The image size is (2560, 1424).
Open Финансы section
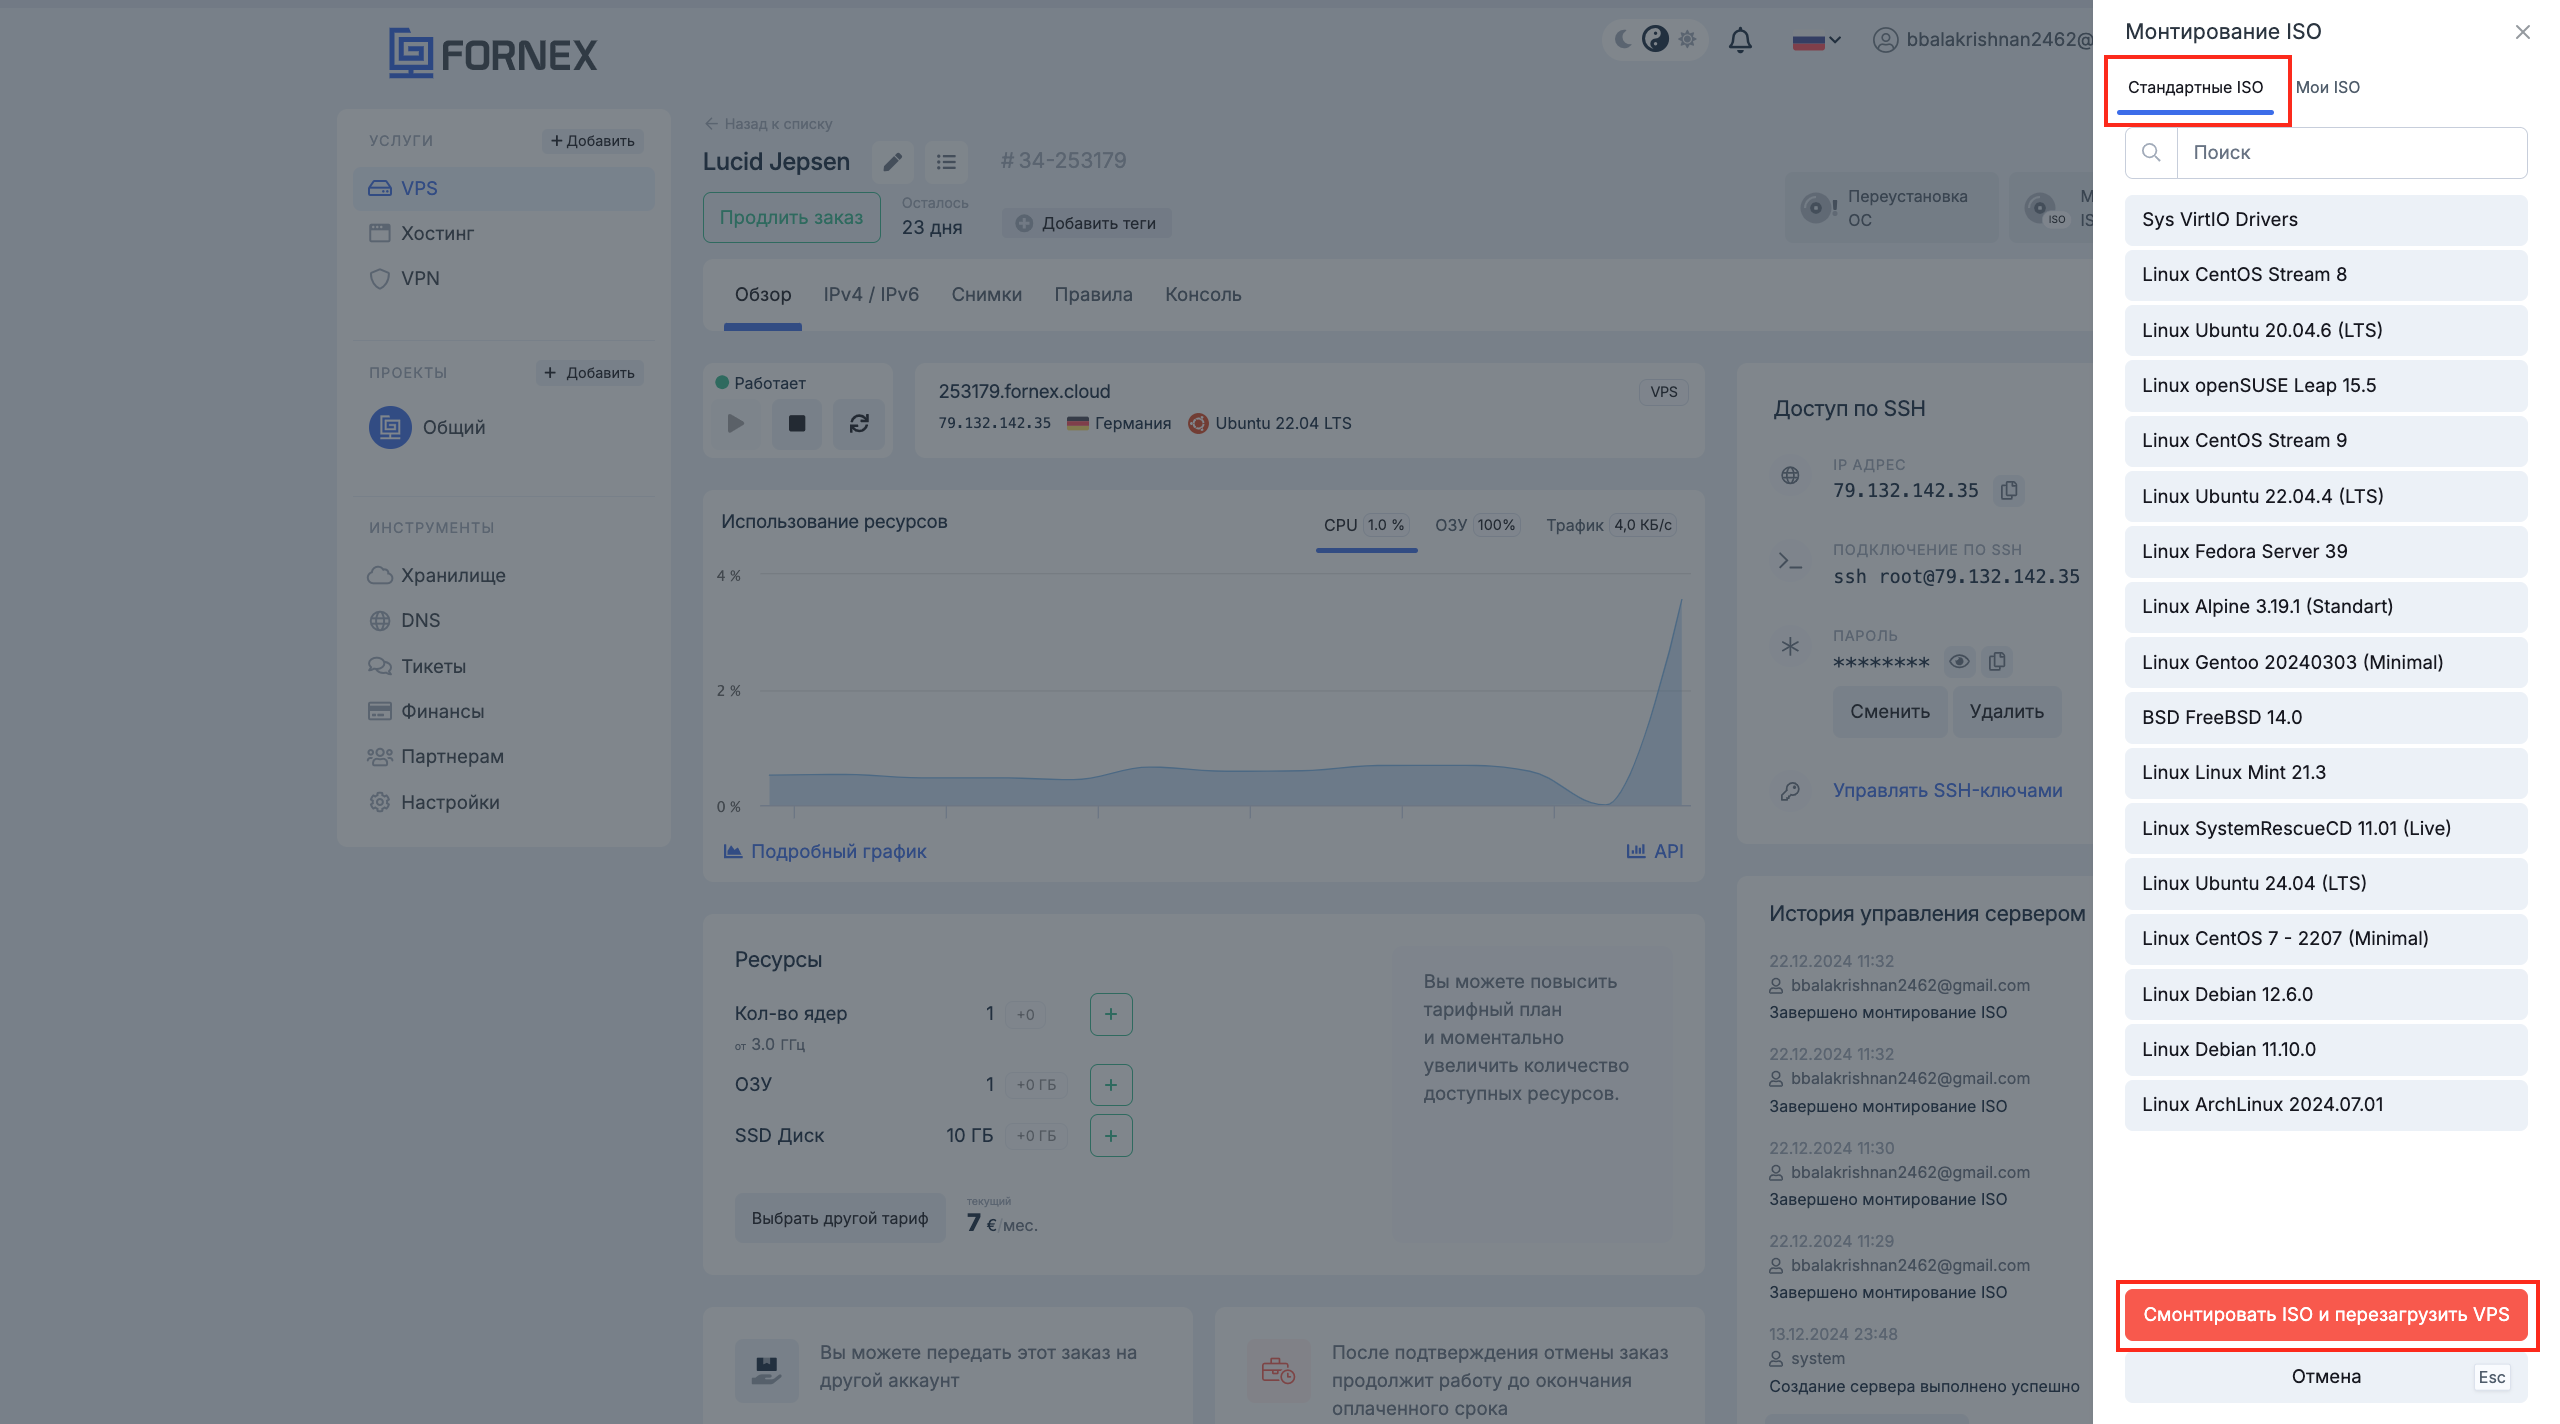coord(426,711)
